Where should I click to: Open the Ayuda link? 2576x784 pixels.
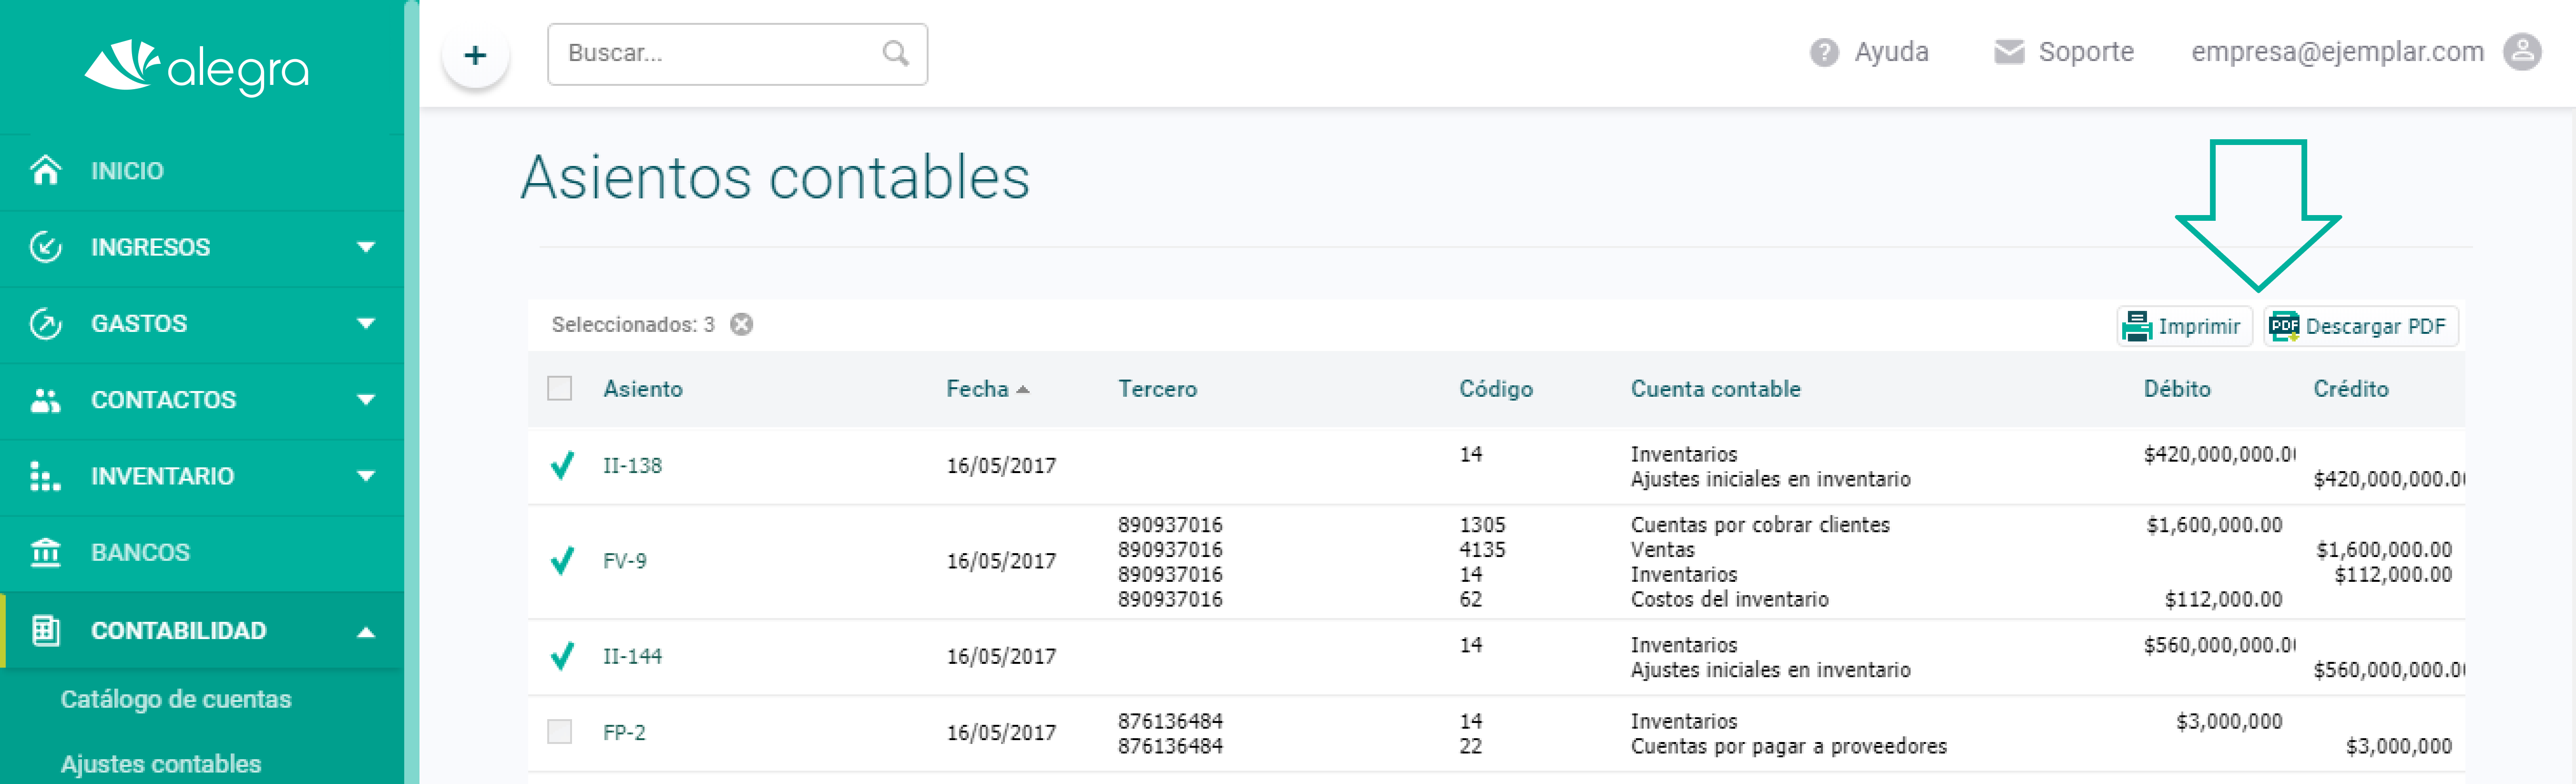[x=1891, y=52]
